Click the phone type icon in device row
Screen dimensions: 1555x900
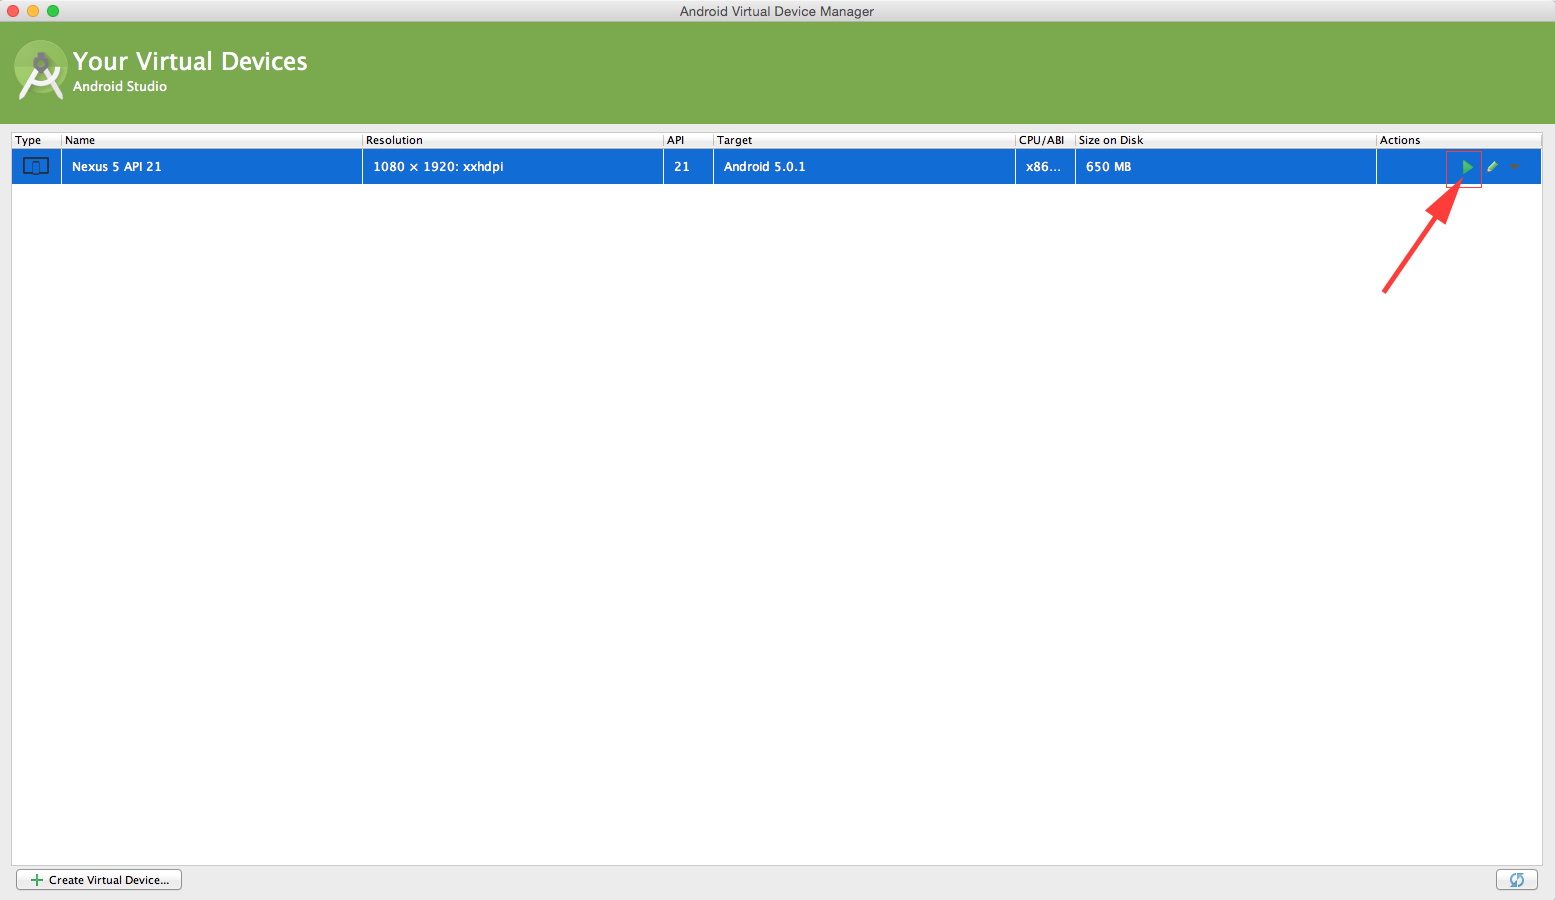click(36, 167)
